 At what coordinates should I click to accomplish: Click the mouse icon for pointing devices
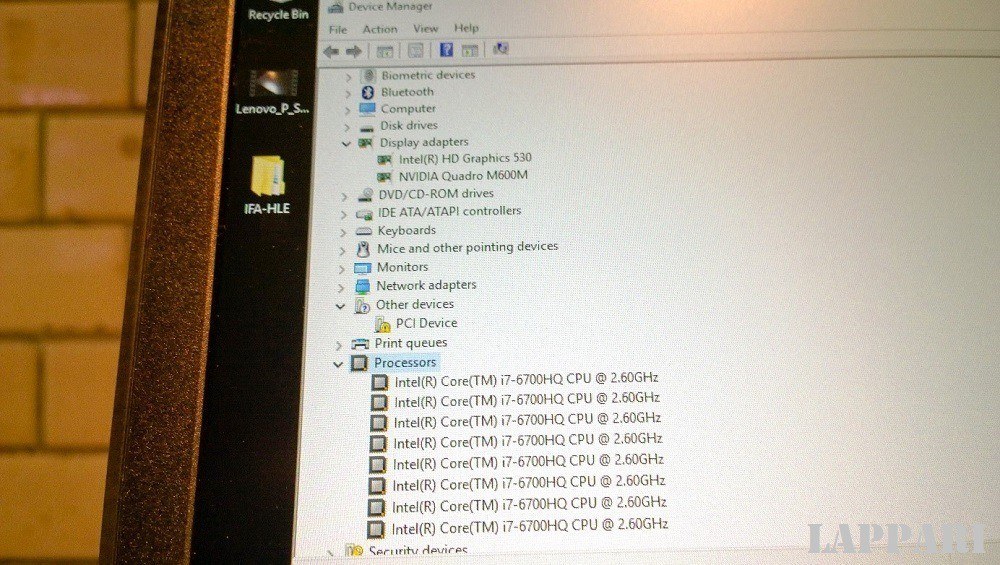363,249
